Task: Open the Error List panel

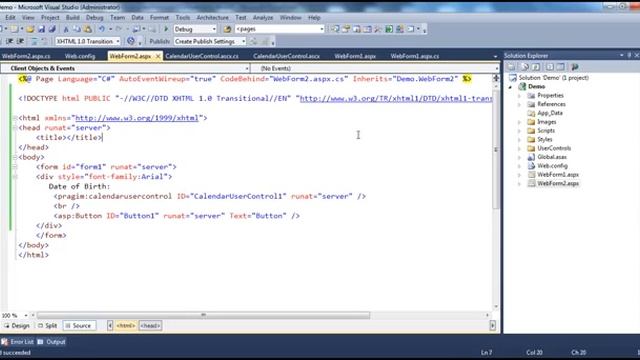Action: click(17, 342)
